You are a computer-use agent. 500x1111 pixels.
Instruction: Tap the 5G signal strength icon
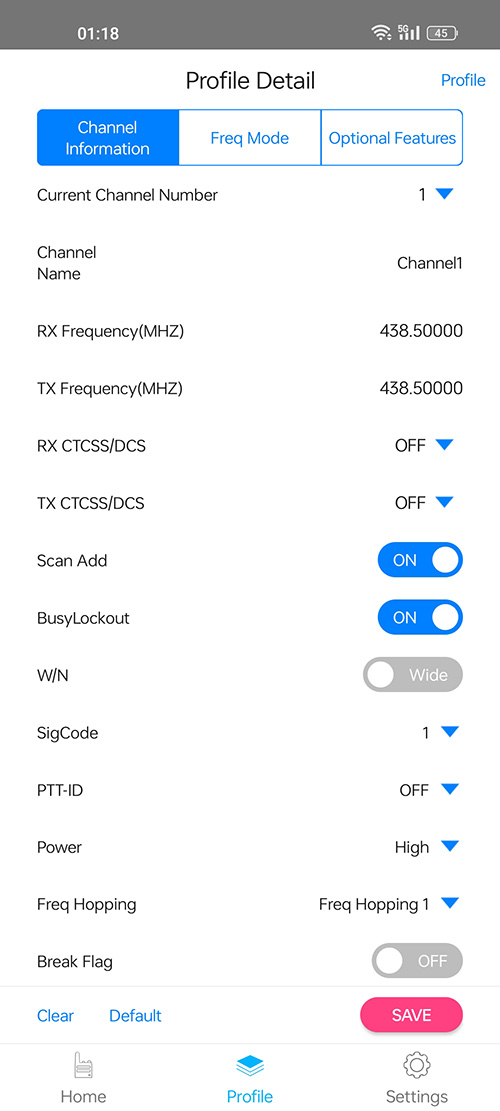tap(409, 32)
